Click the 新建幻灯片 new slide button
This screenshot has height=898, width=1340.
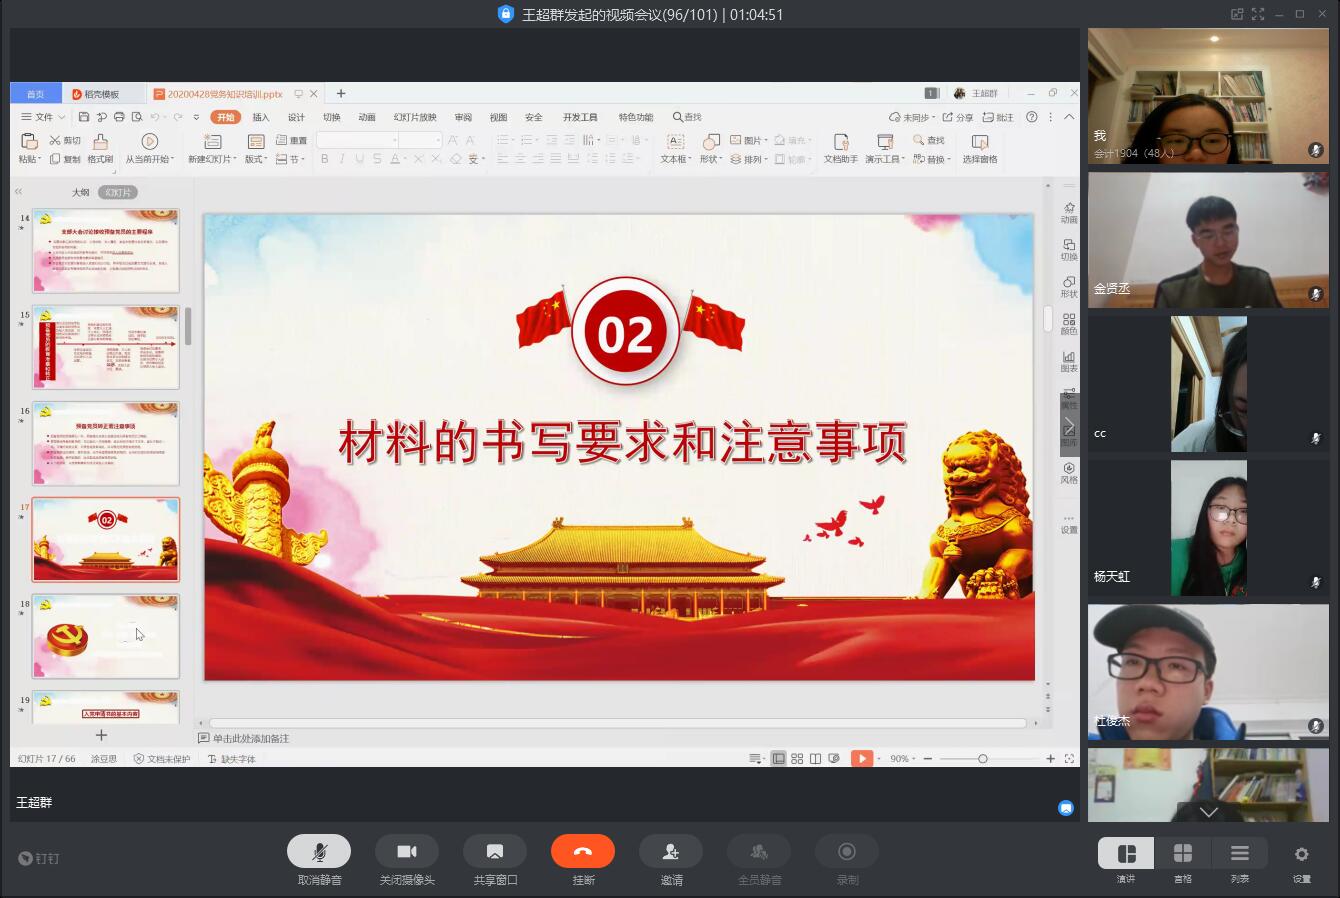coord(212,148)
